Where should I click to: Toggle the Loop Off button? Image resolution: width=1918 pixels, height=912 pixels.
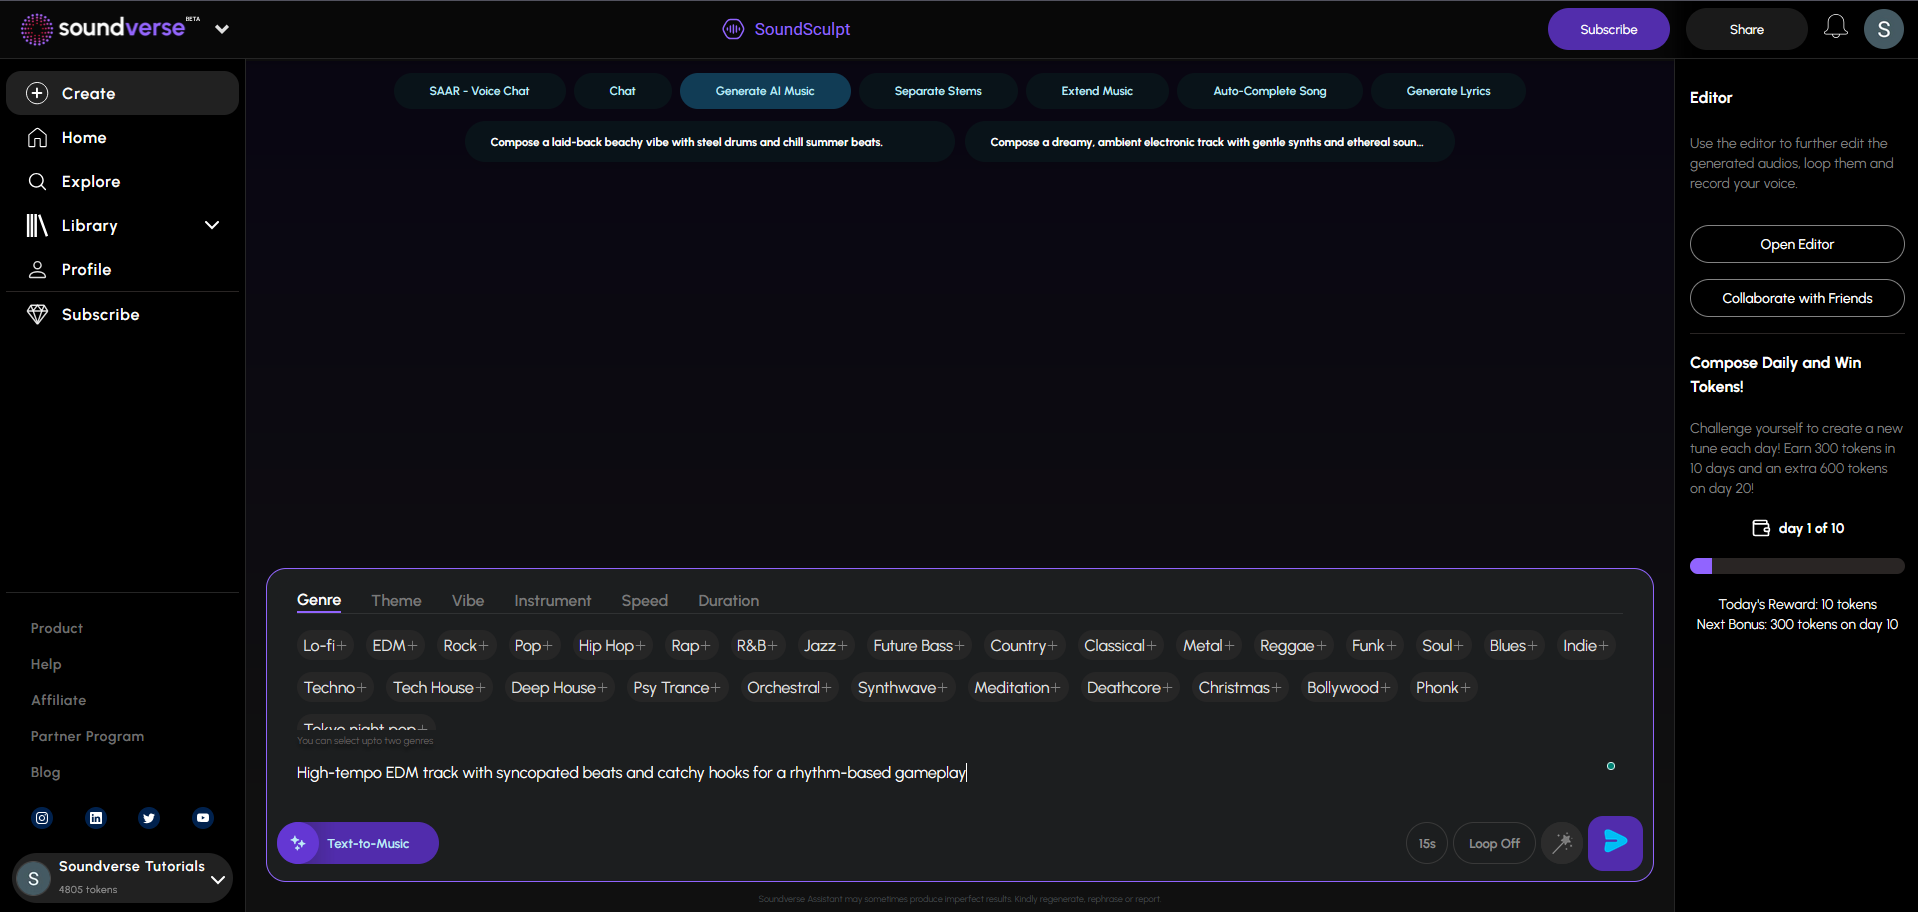(1494, 843)
